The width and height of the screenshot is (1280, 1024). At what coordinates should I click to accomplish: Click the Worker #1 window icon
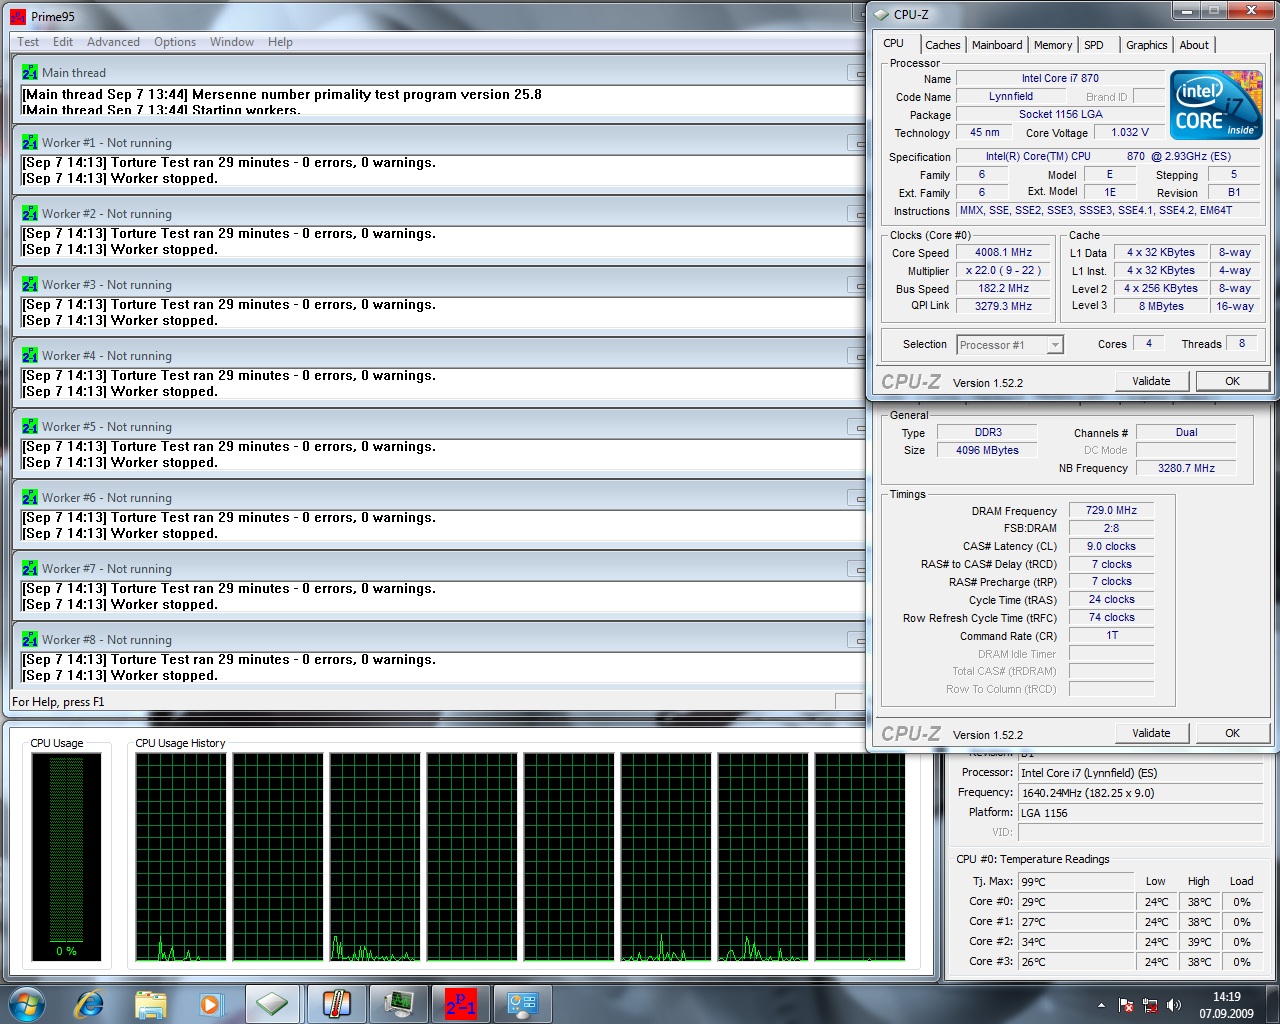tap(30, 142)
